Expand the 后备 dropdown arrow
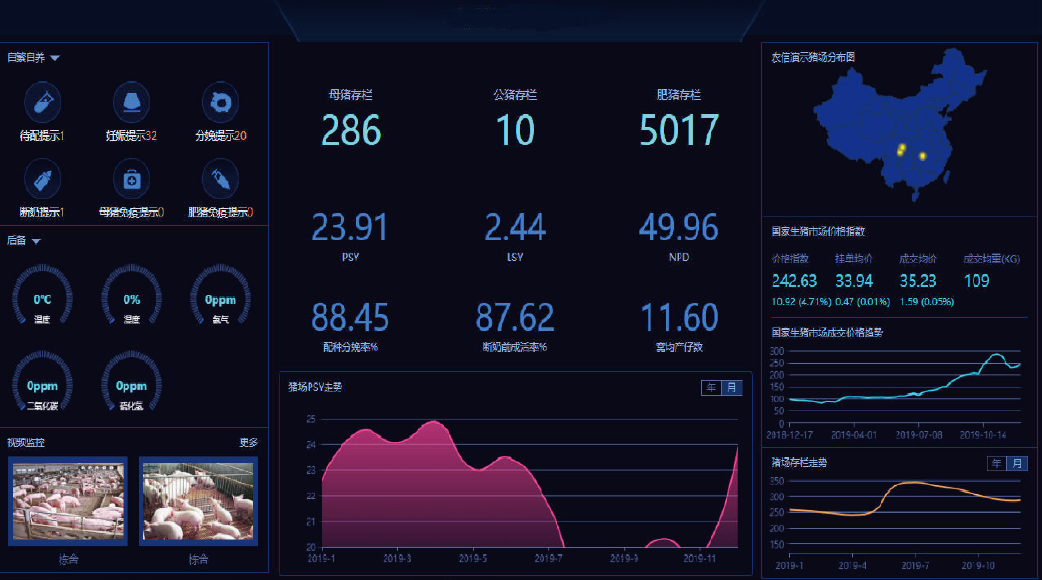This screenshot has height=580, width=1042. (36, 241)
